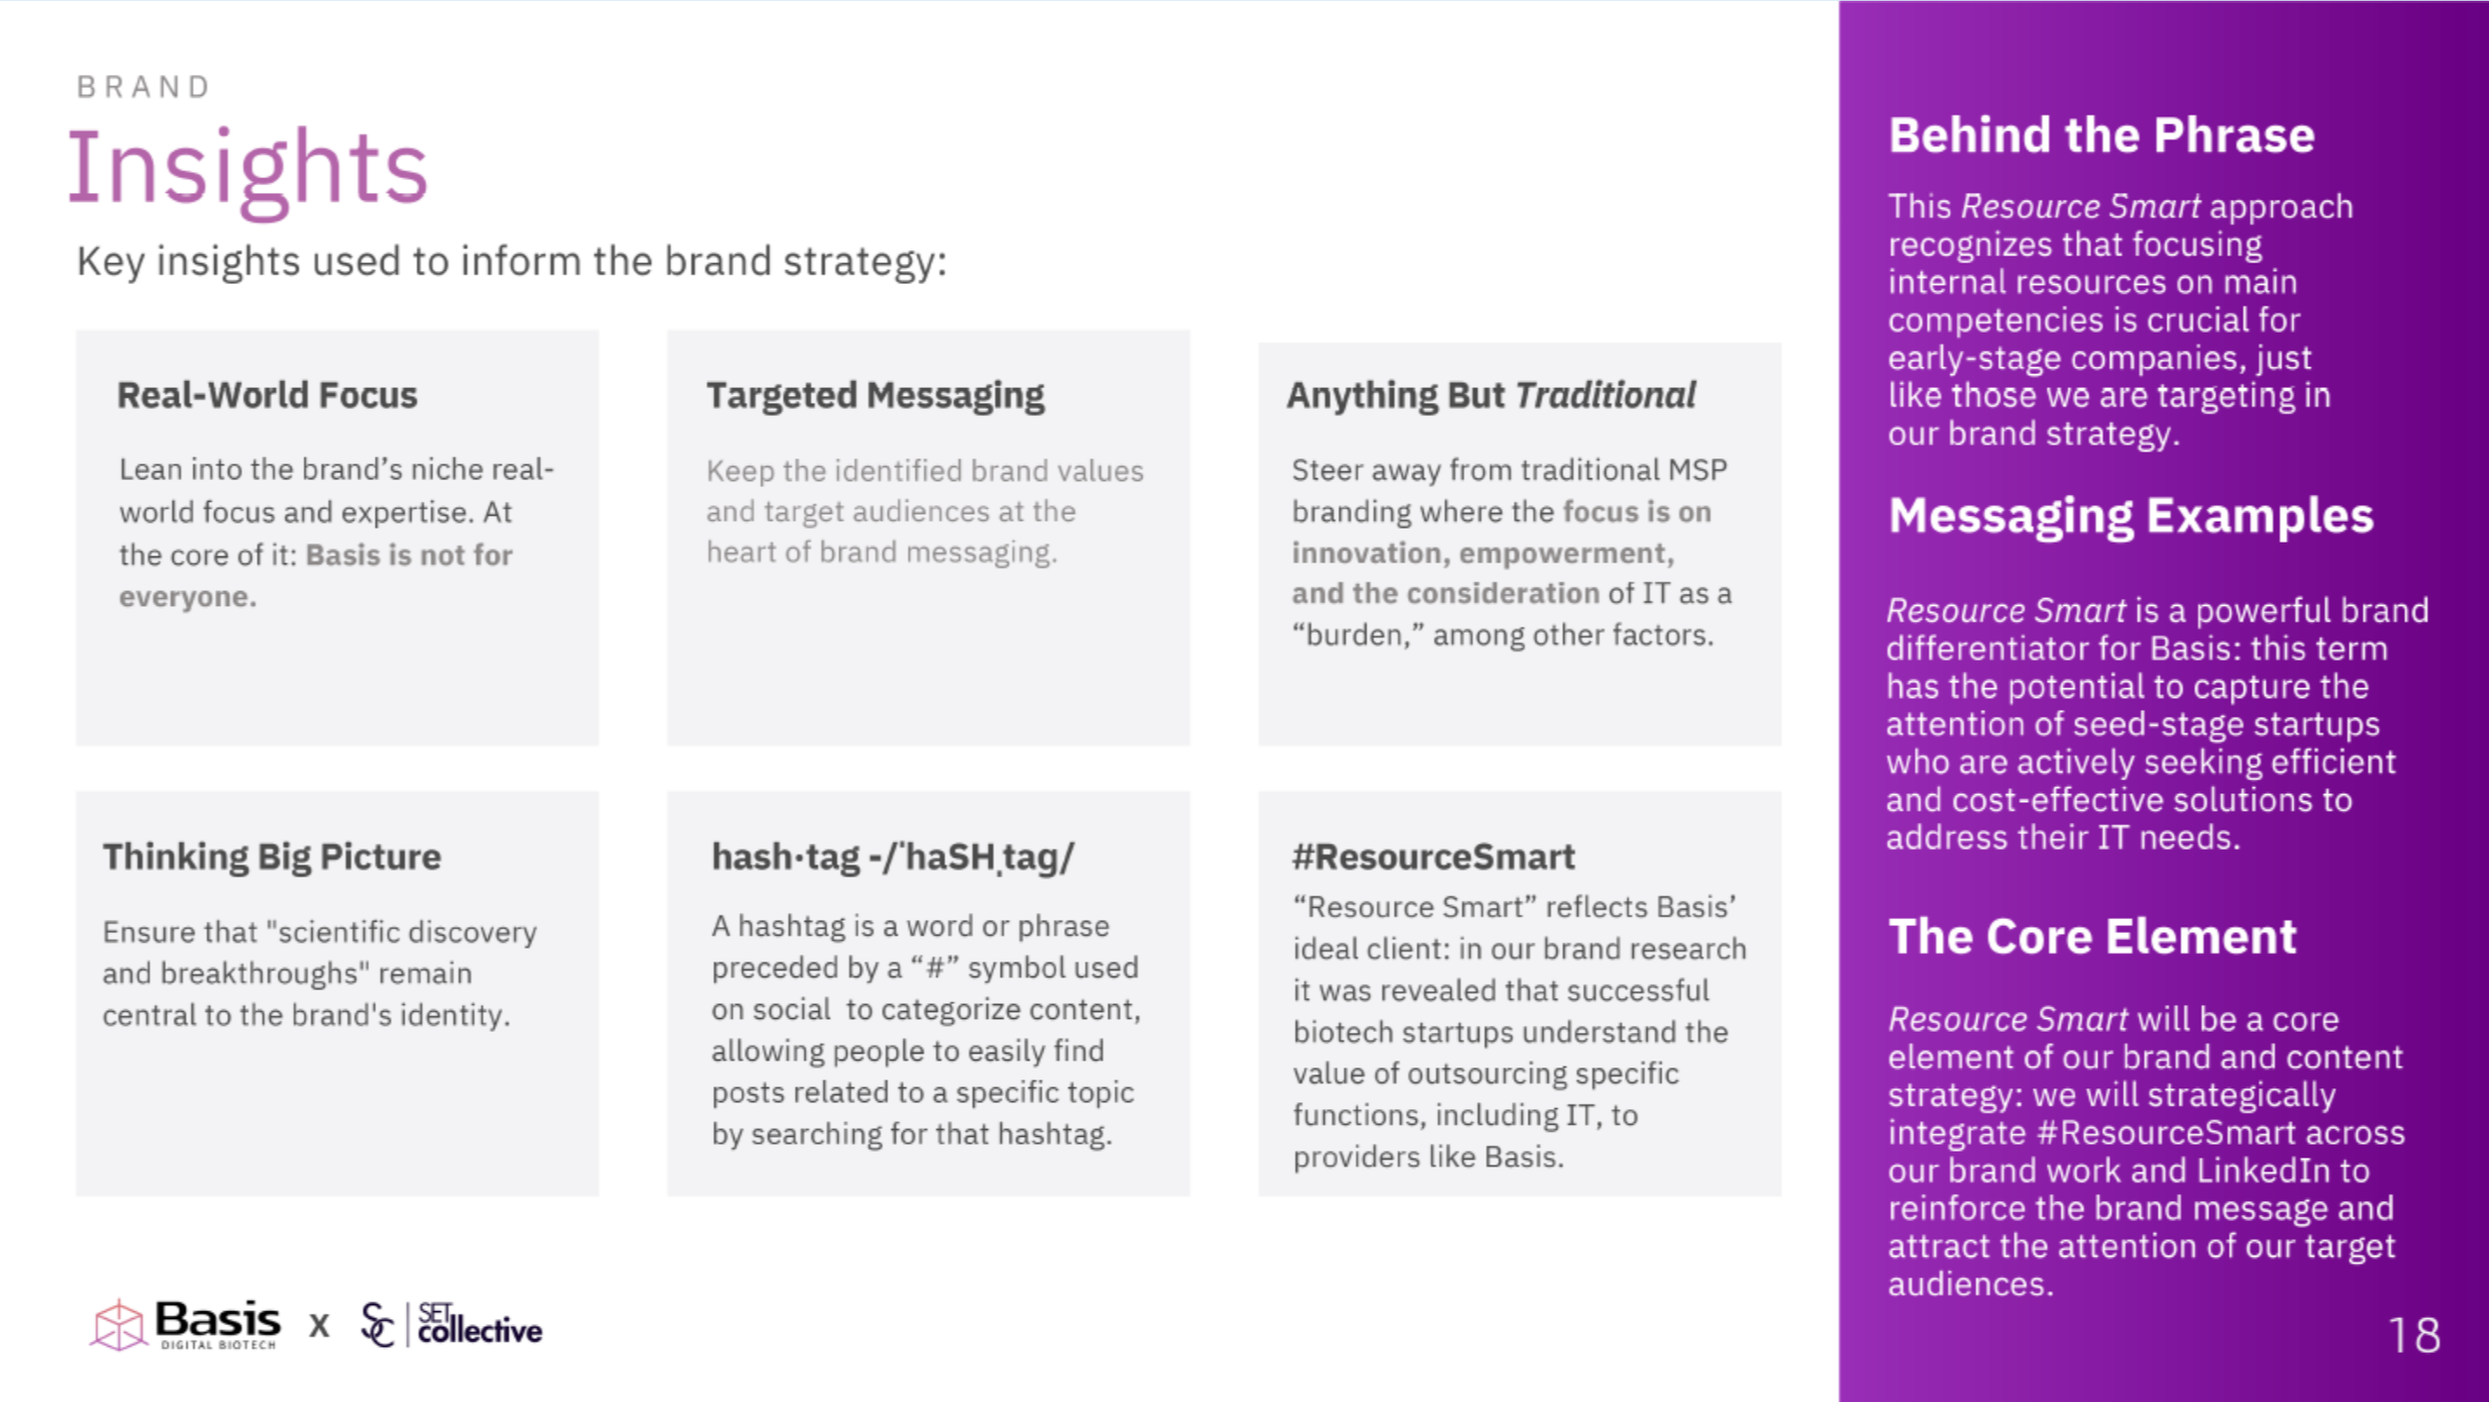Click the Basis Digital Biotech wordmark
This screenshot has height=1402, width=2489.
pos(217,1325)
